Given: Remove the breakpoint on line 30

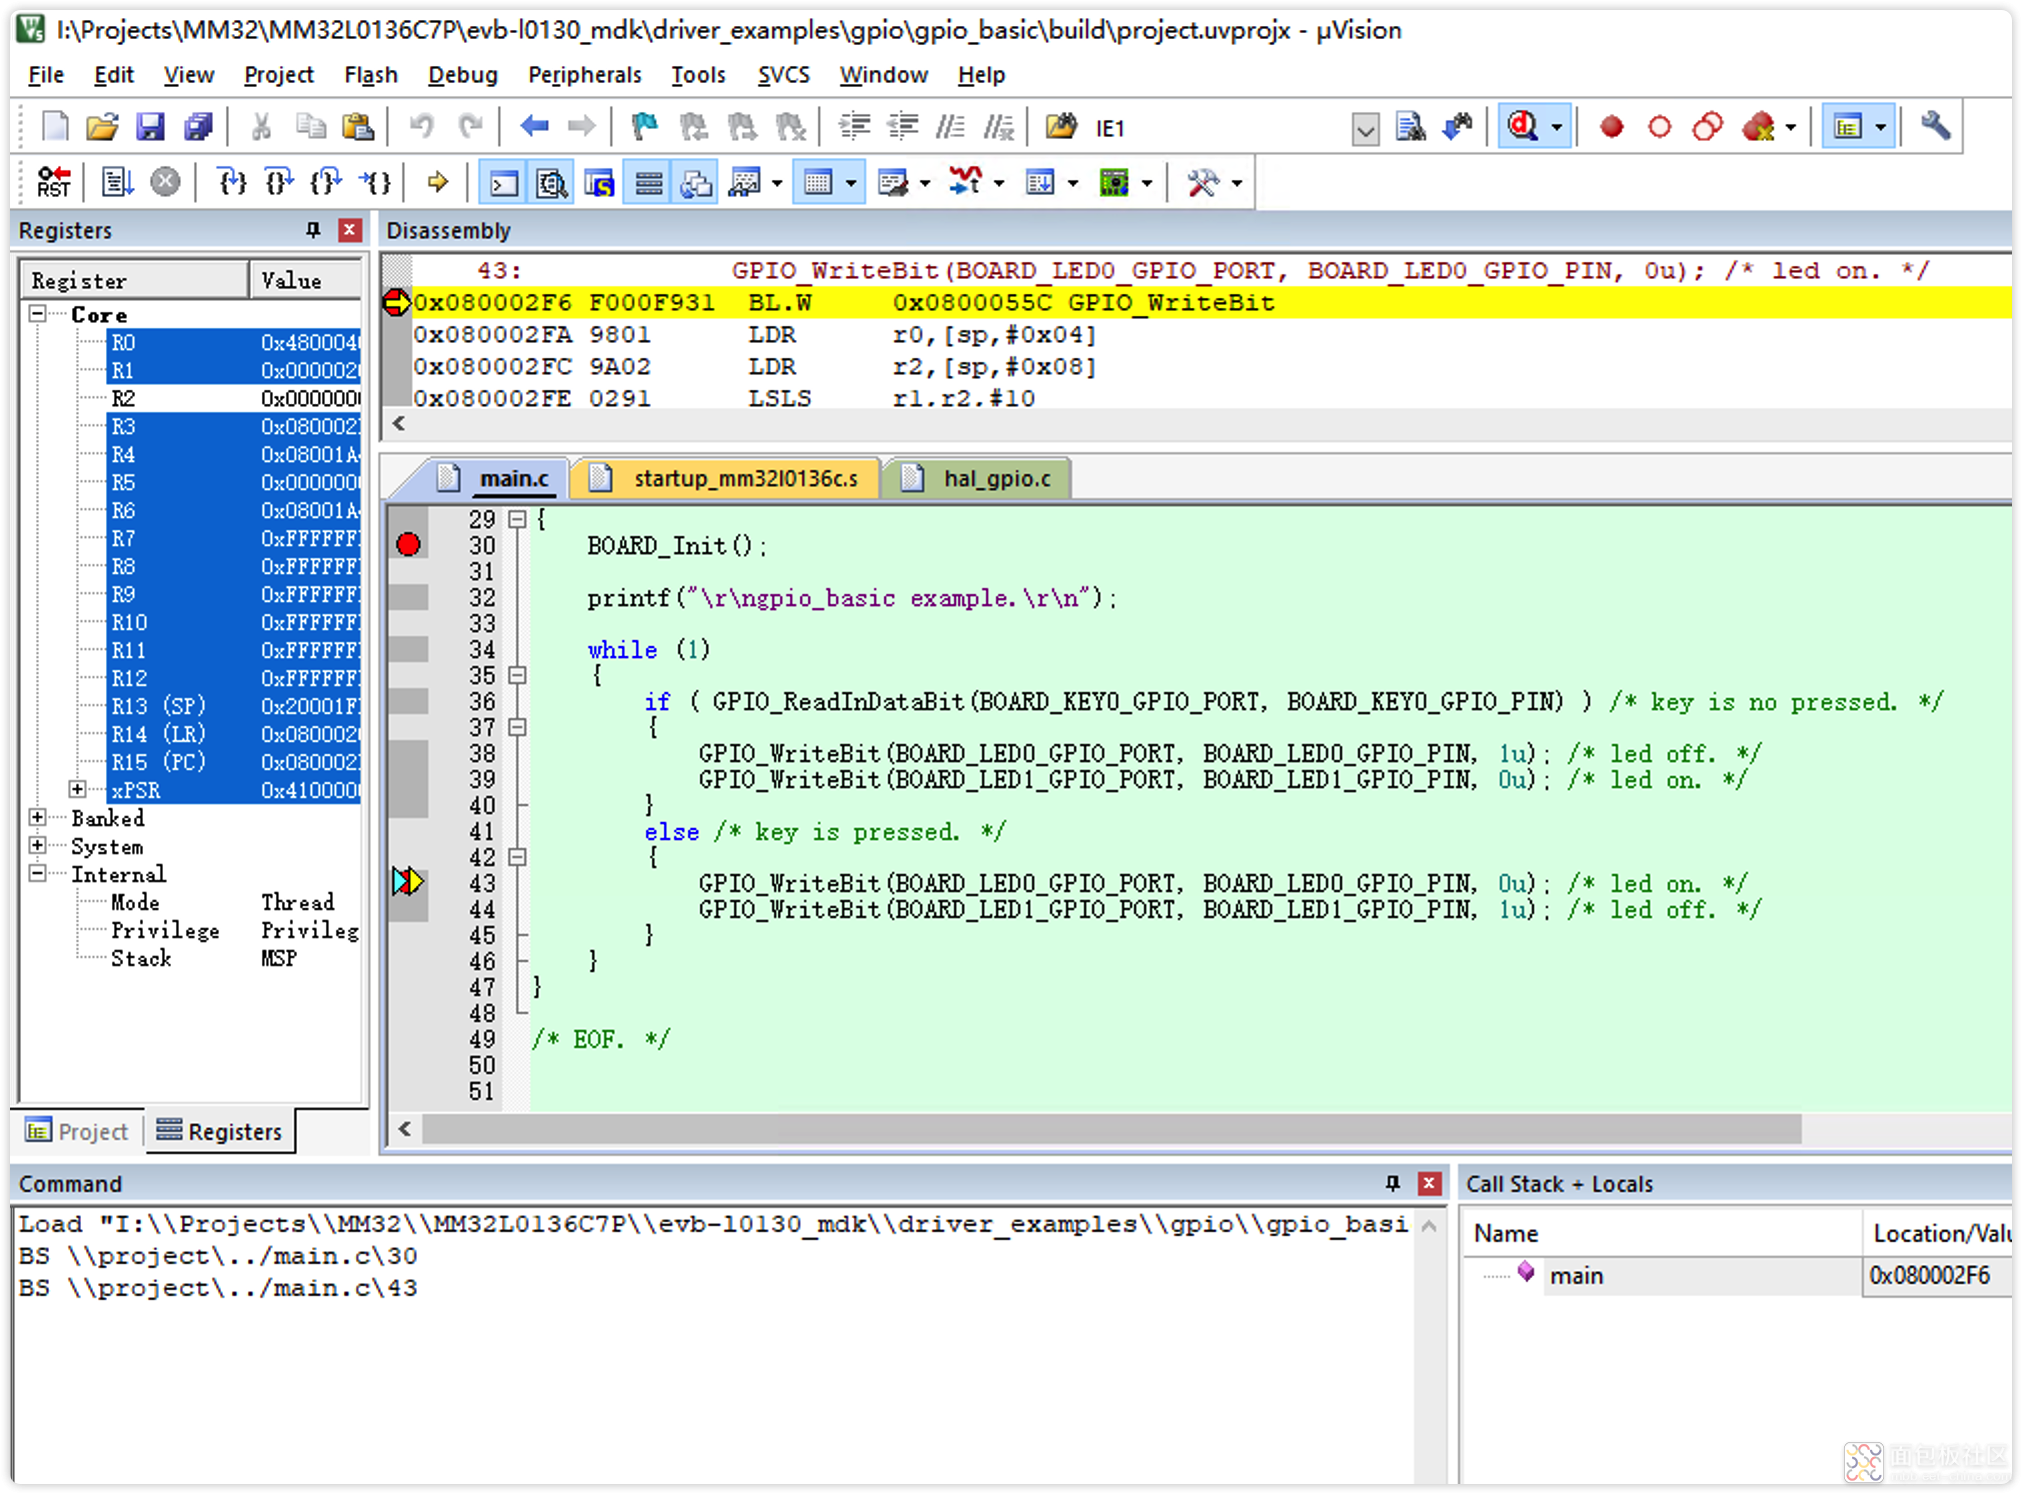Looking at the screenshot, I should click(x=408, y=544).
